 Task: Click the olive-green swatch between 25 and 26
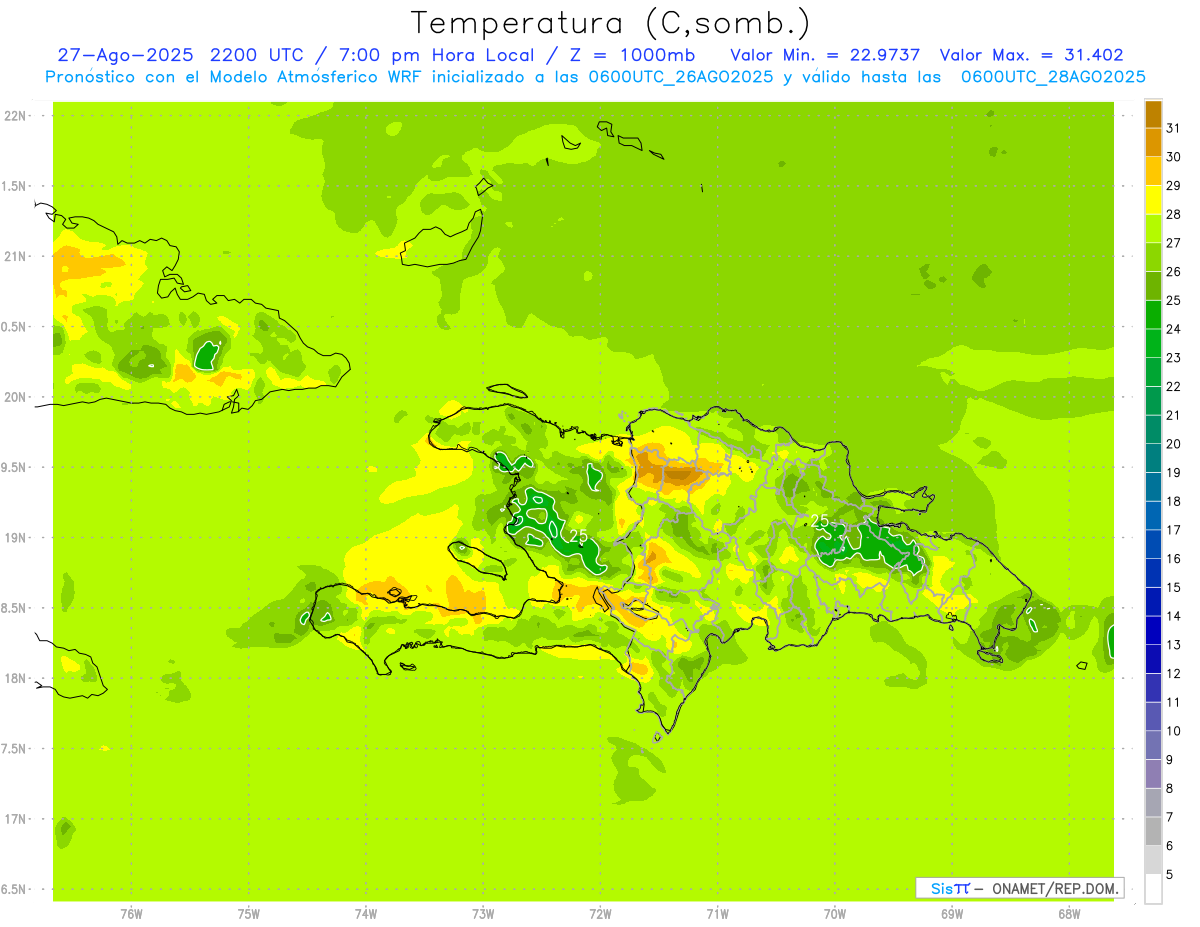click(1153, 286)
